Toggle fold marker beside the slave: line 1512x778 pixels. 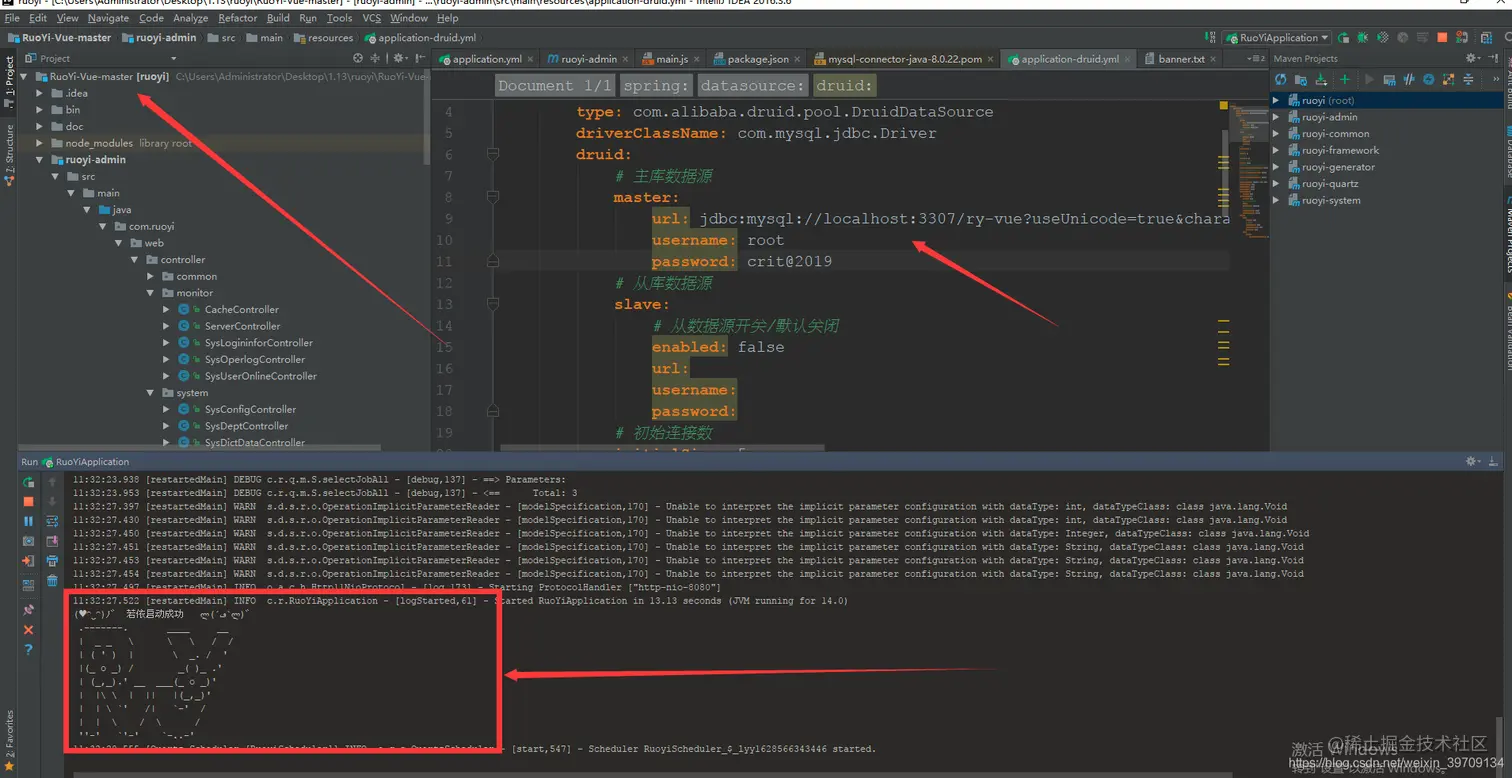coord(492,304)
